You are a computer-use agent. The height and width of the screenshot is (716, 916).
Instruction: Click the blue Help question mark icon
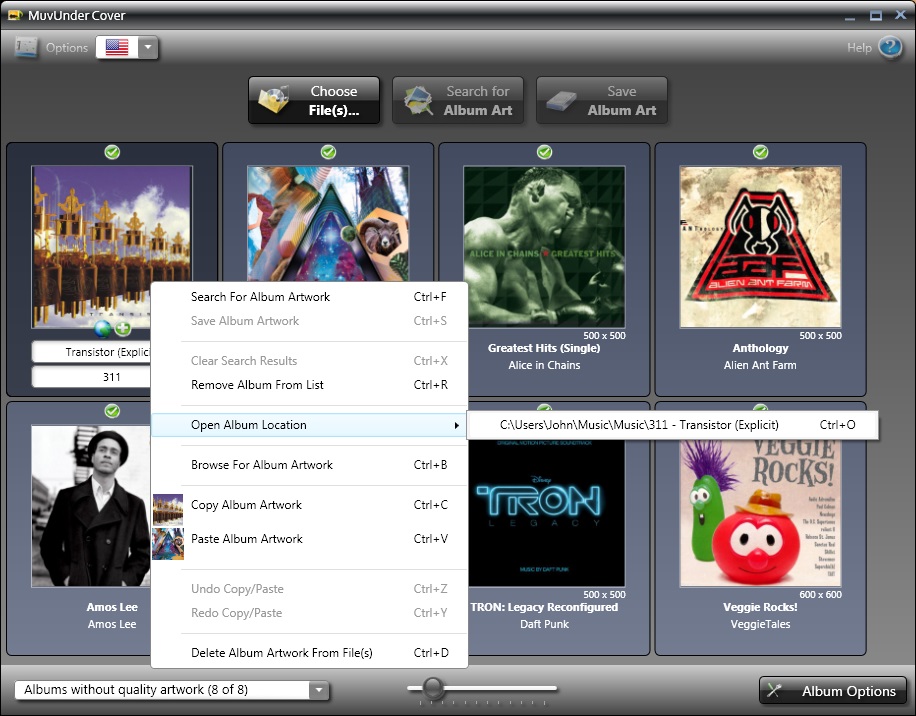click(889, 47)
